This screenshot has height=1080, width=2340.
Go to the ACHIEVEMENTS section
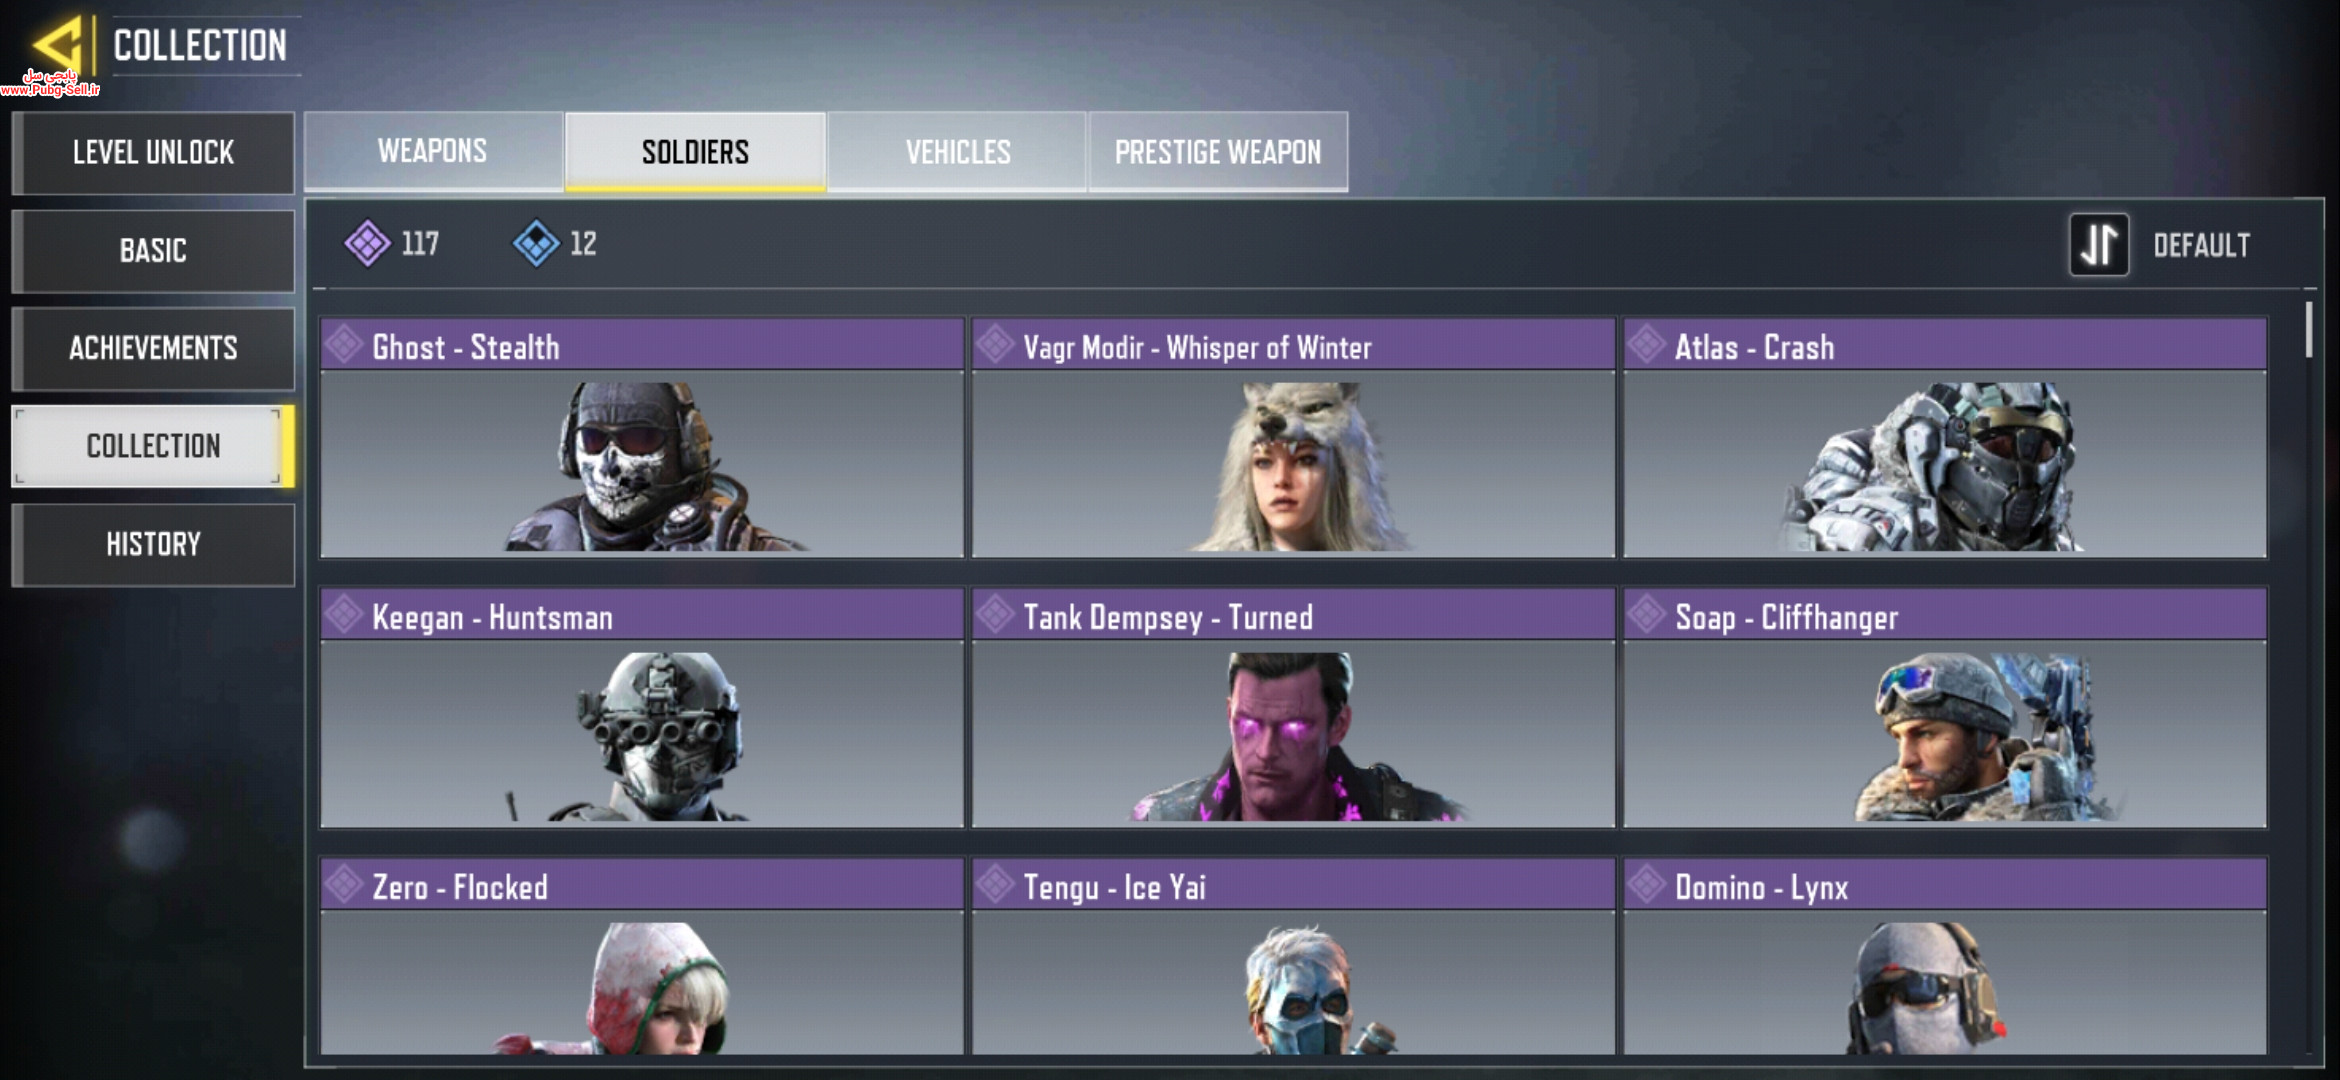pyautogui.click(x=153, y=348)
